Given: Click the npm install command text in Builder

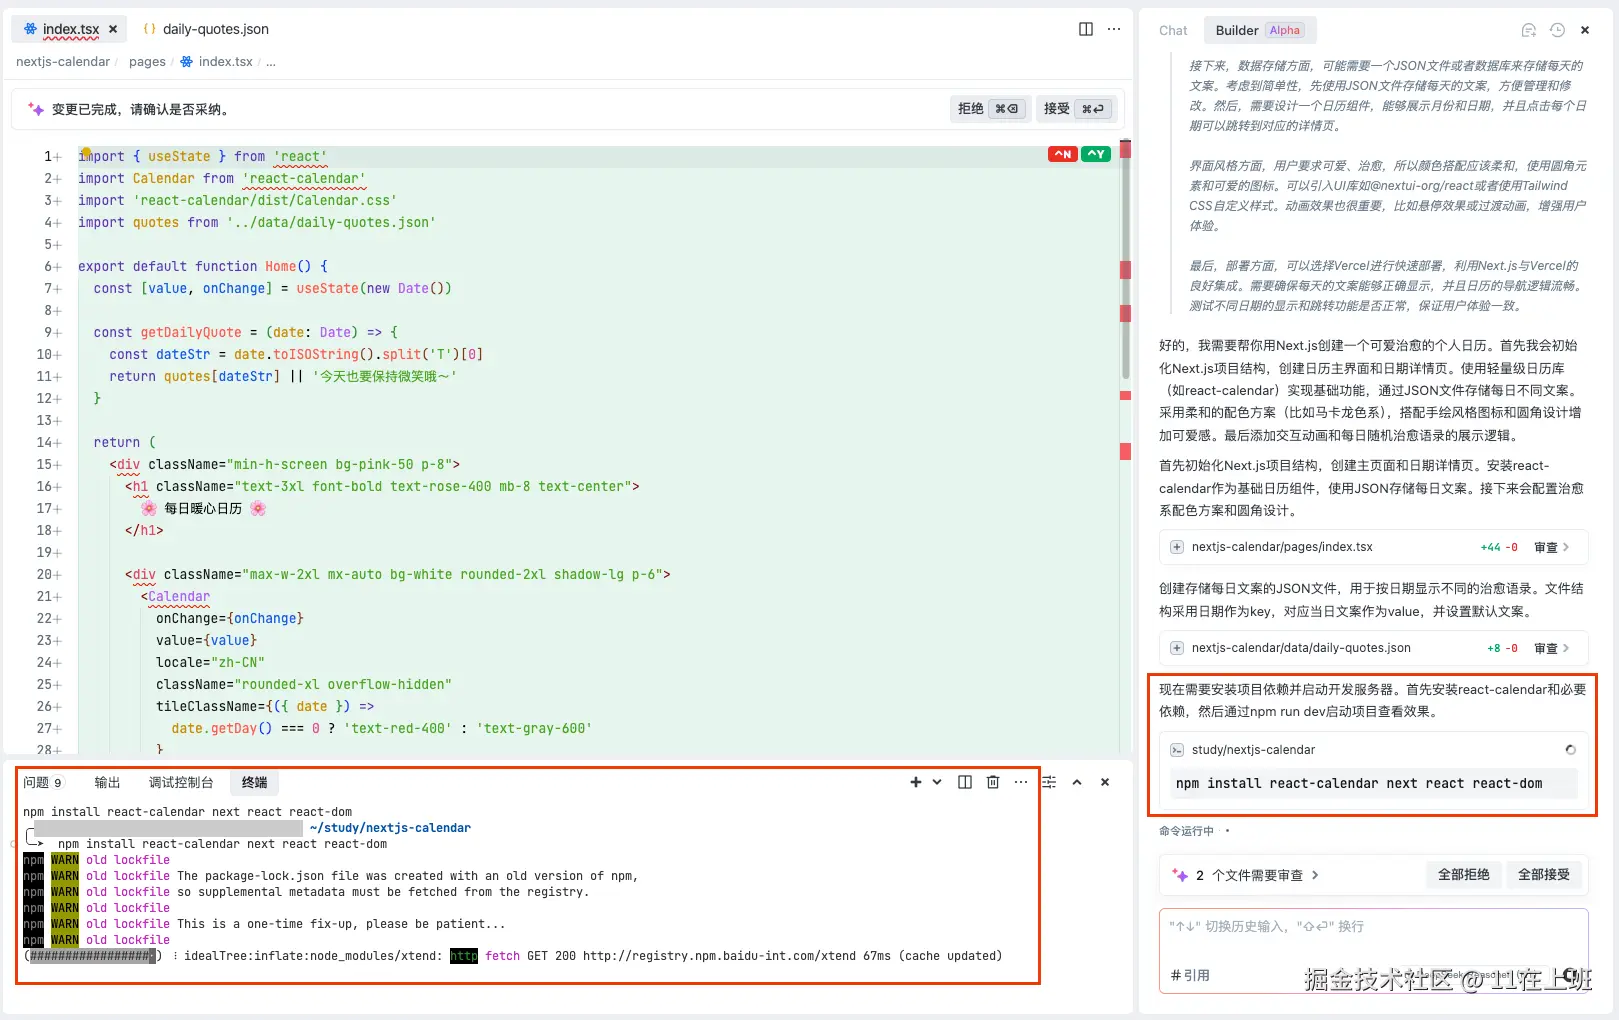Looking at the screenshot, I should point(1359,784).
